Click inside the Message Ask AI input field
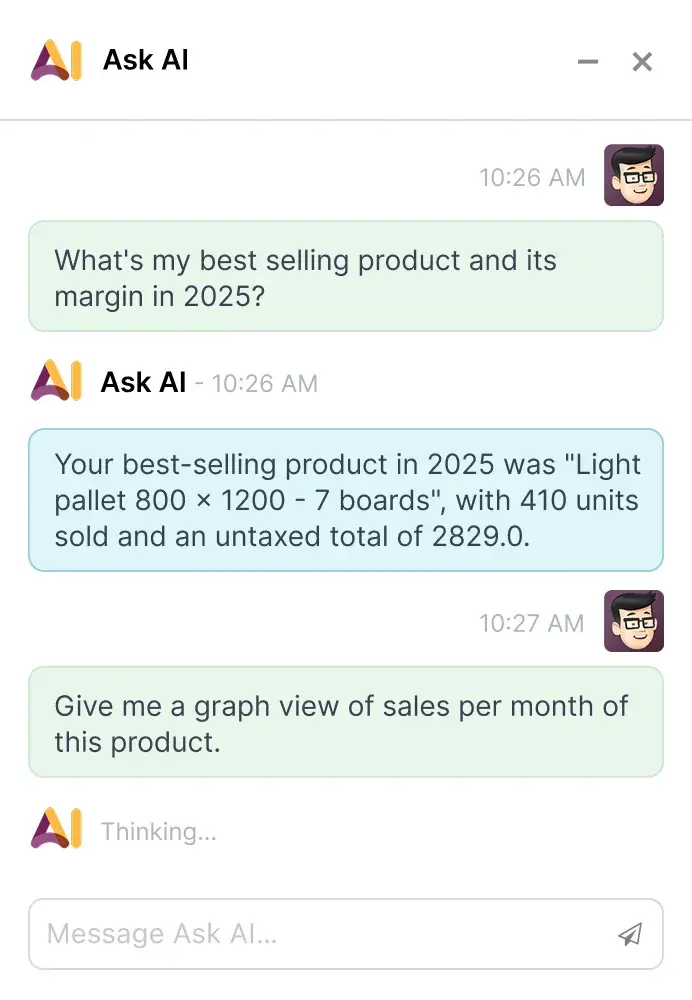This screenshot has height=1000, width=692. pyautogui.click(x=300, y=933)
